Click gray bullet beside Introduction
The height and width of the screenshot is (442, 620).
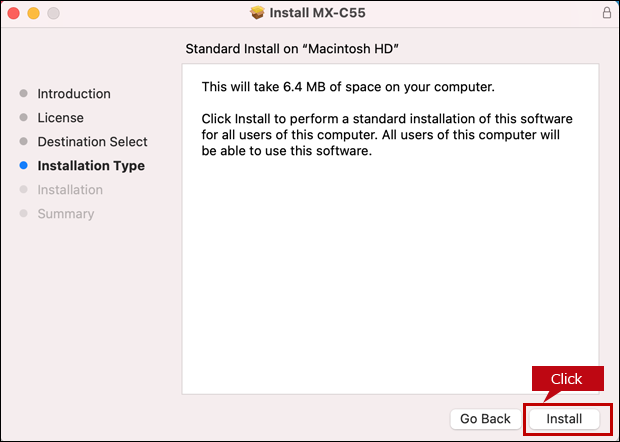(24, 94)
